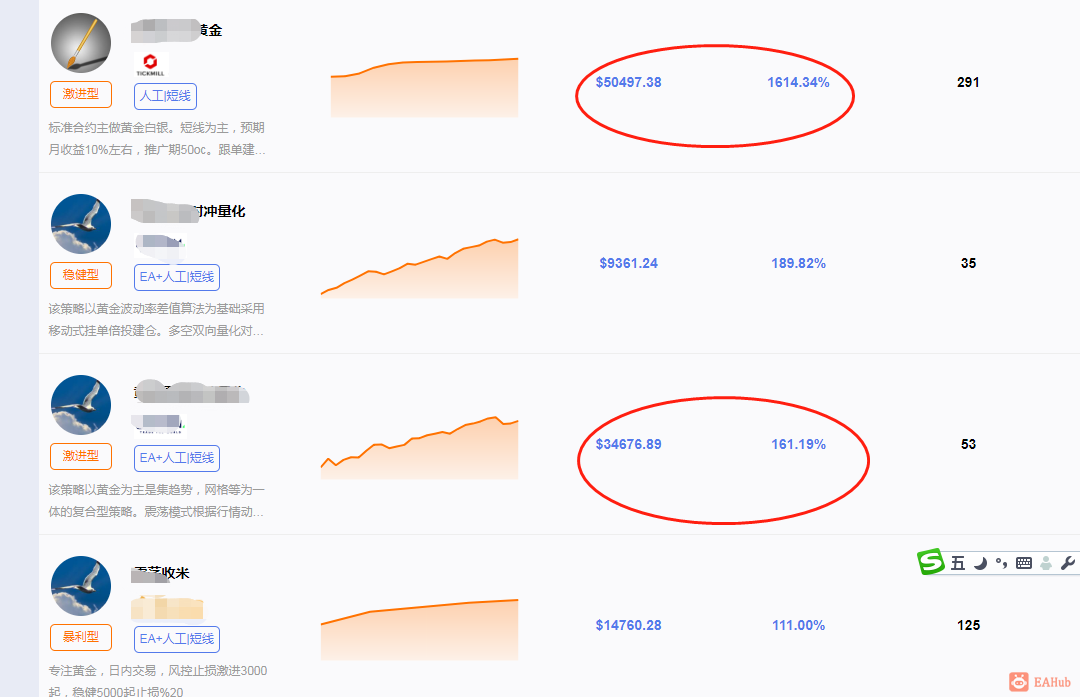Click the follower count 291
This screenshot has width=1080, height=697.
point(967,83)
